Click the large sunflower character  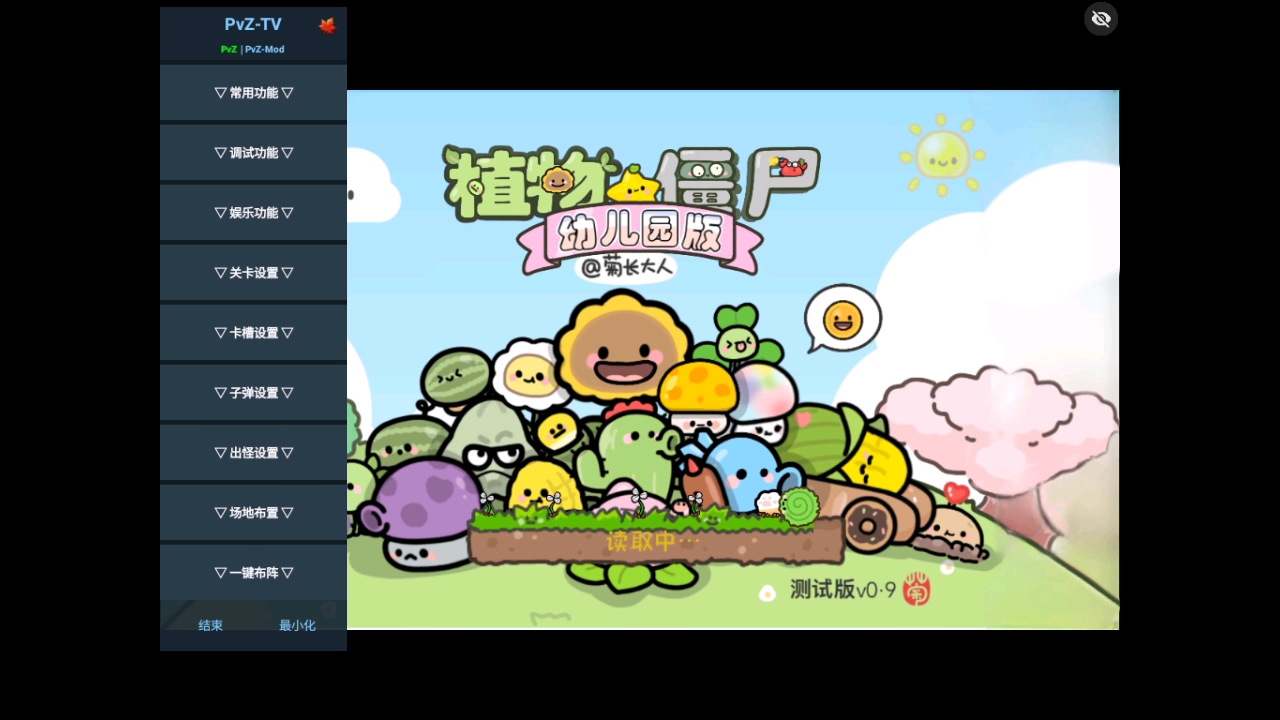(x=622, y=348)
